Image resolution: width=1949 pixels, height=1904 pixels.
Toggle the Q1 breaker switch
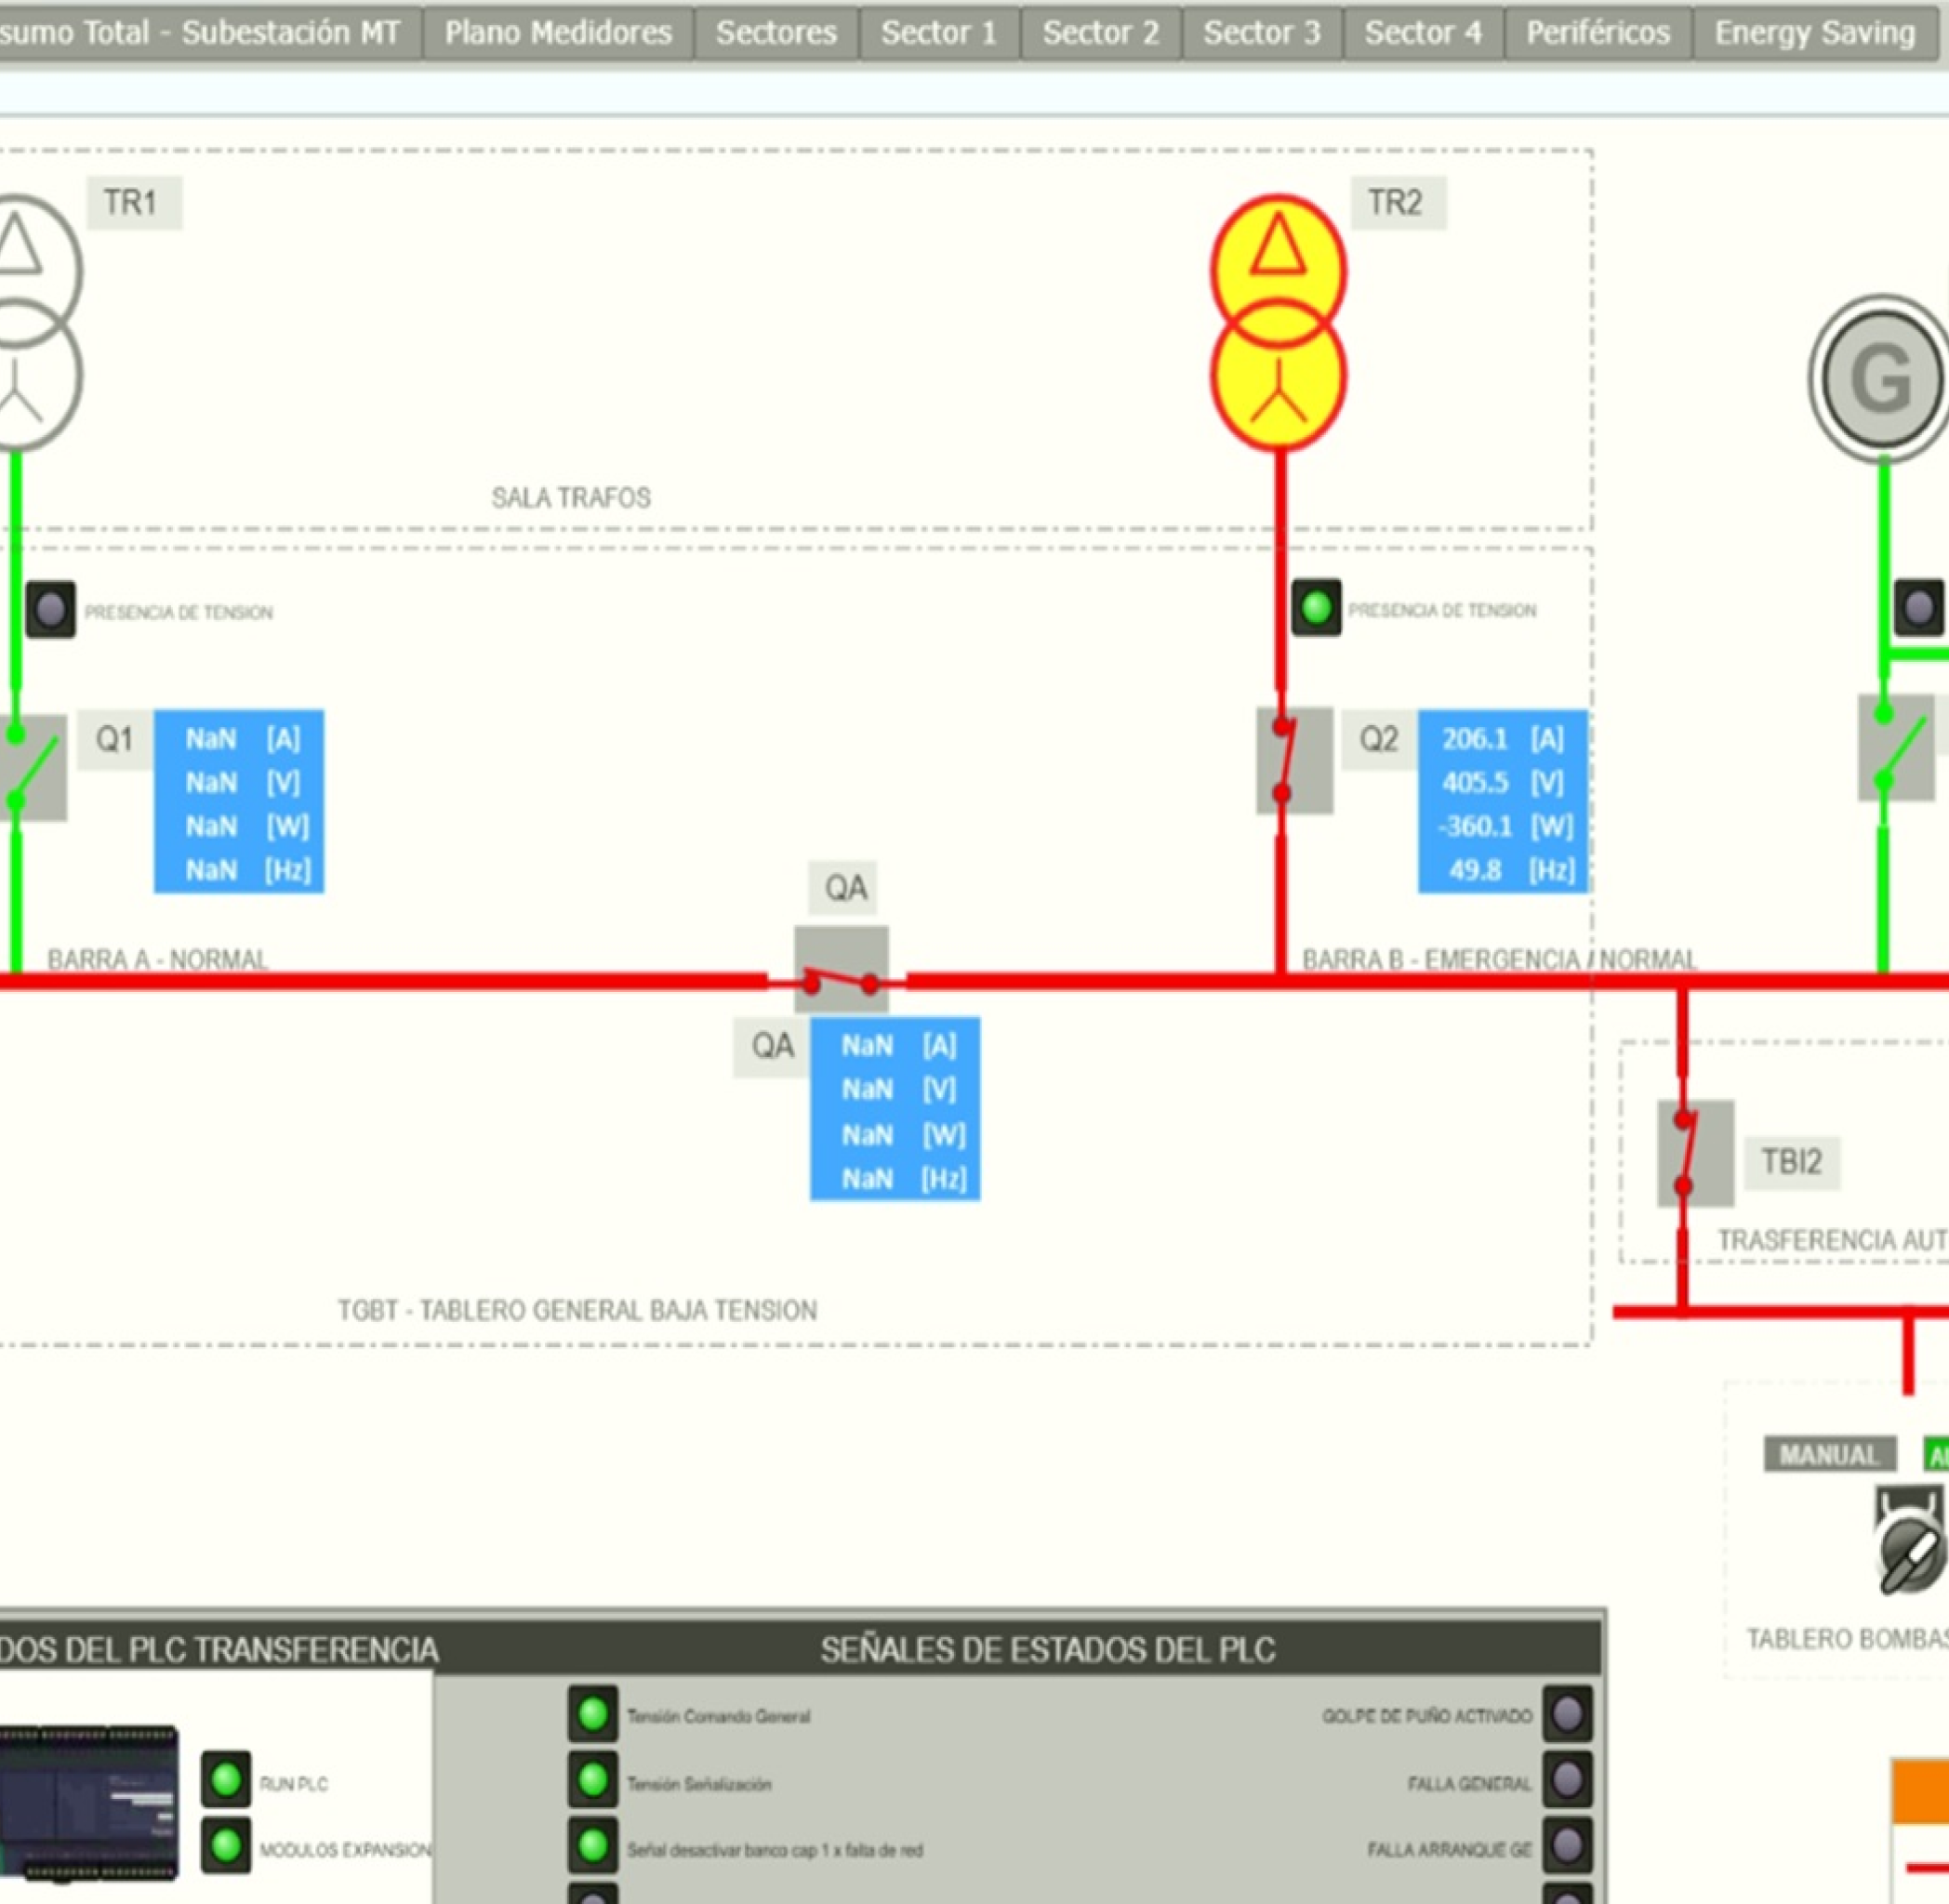tap(32, 768)
